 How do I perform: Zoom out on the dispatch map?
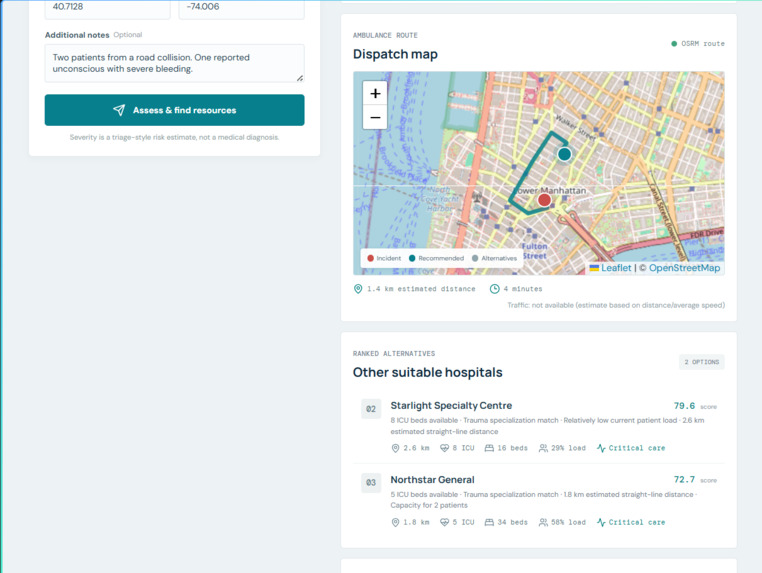[375, 118]
